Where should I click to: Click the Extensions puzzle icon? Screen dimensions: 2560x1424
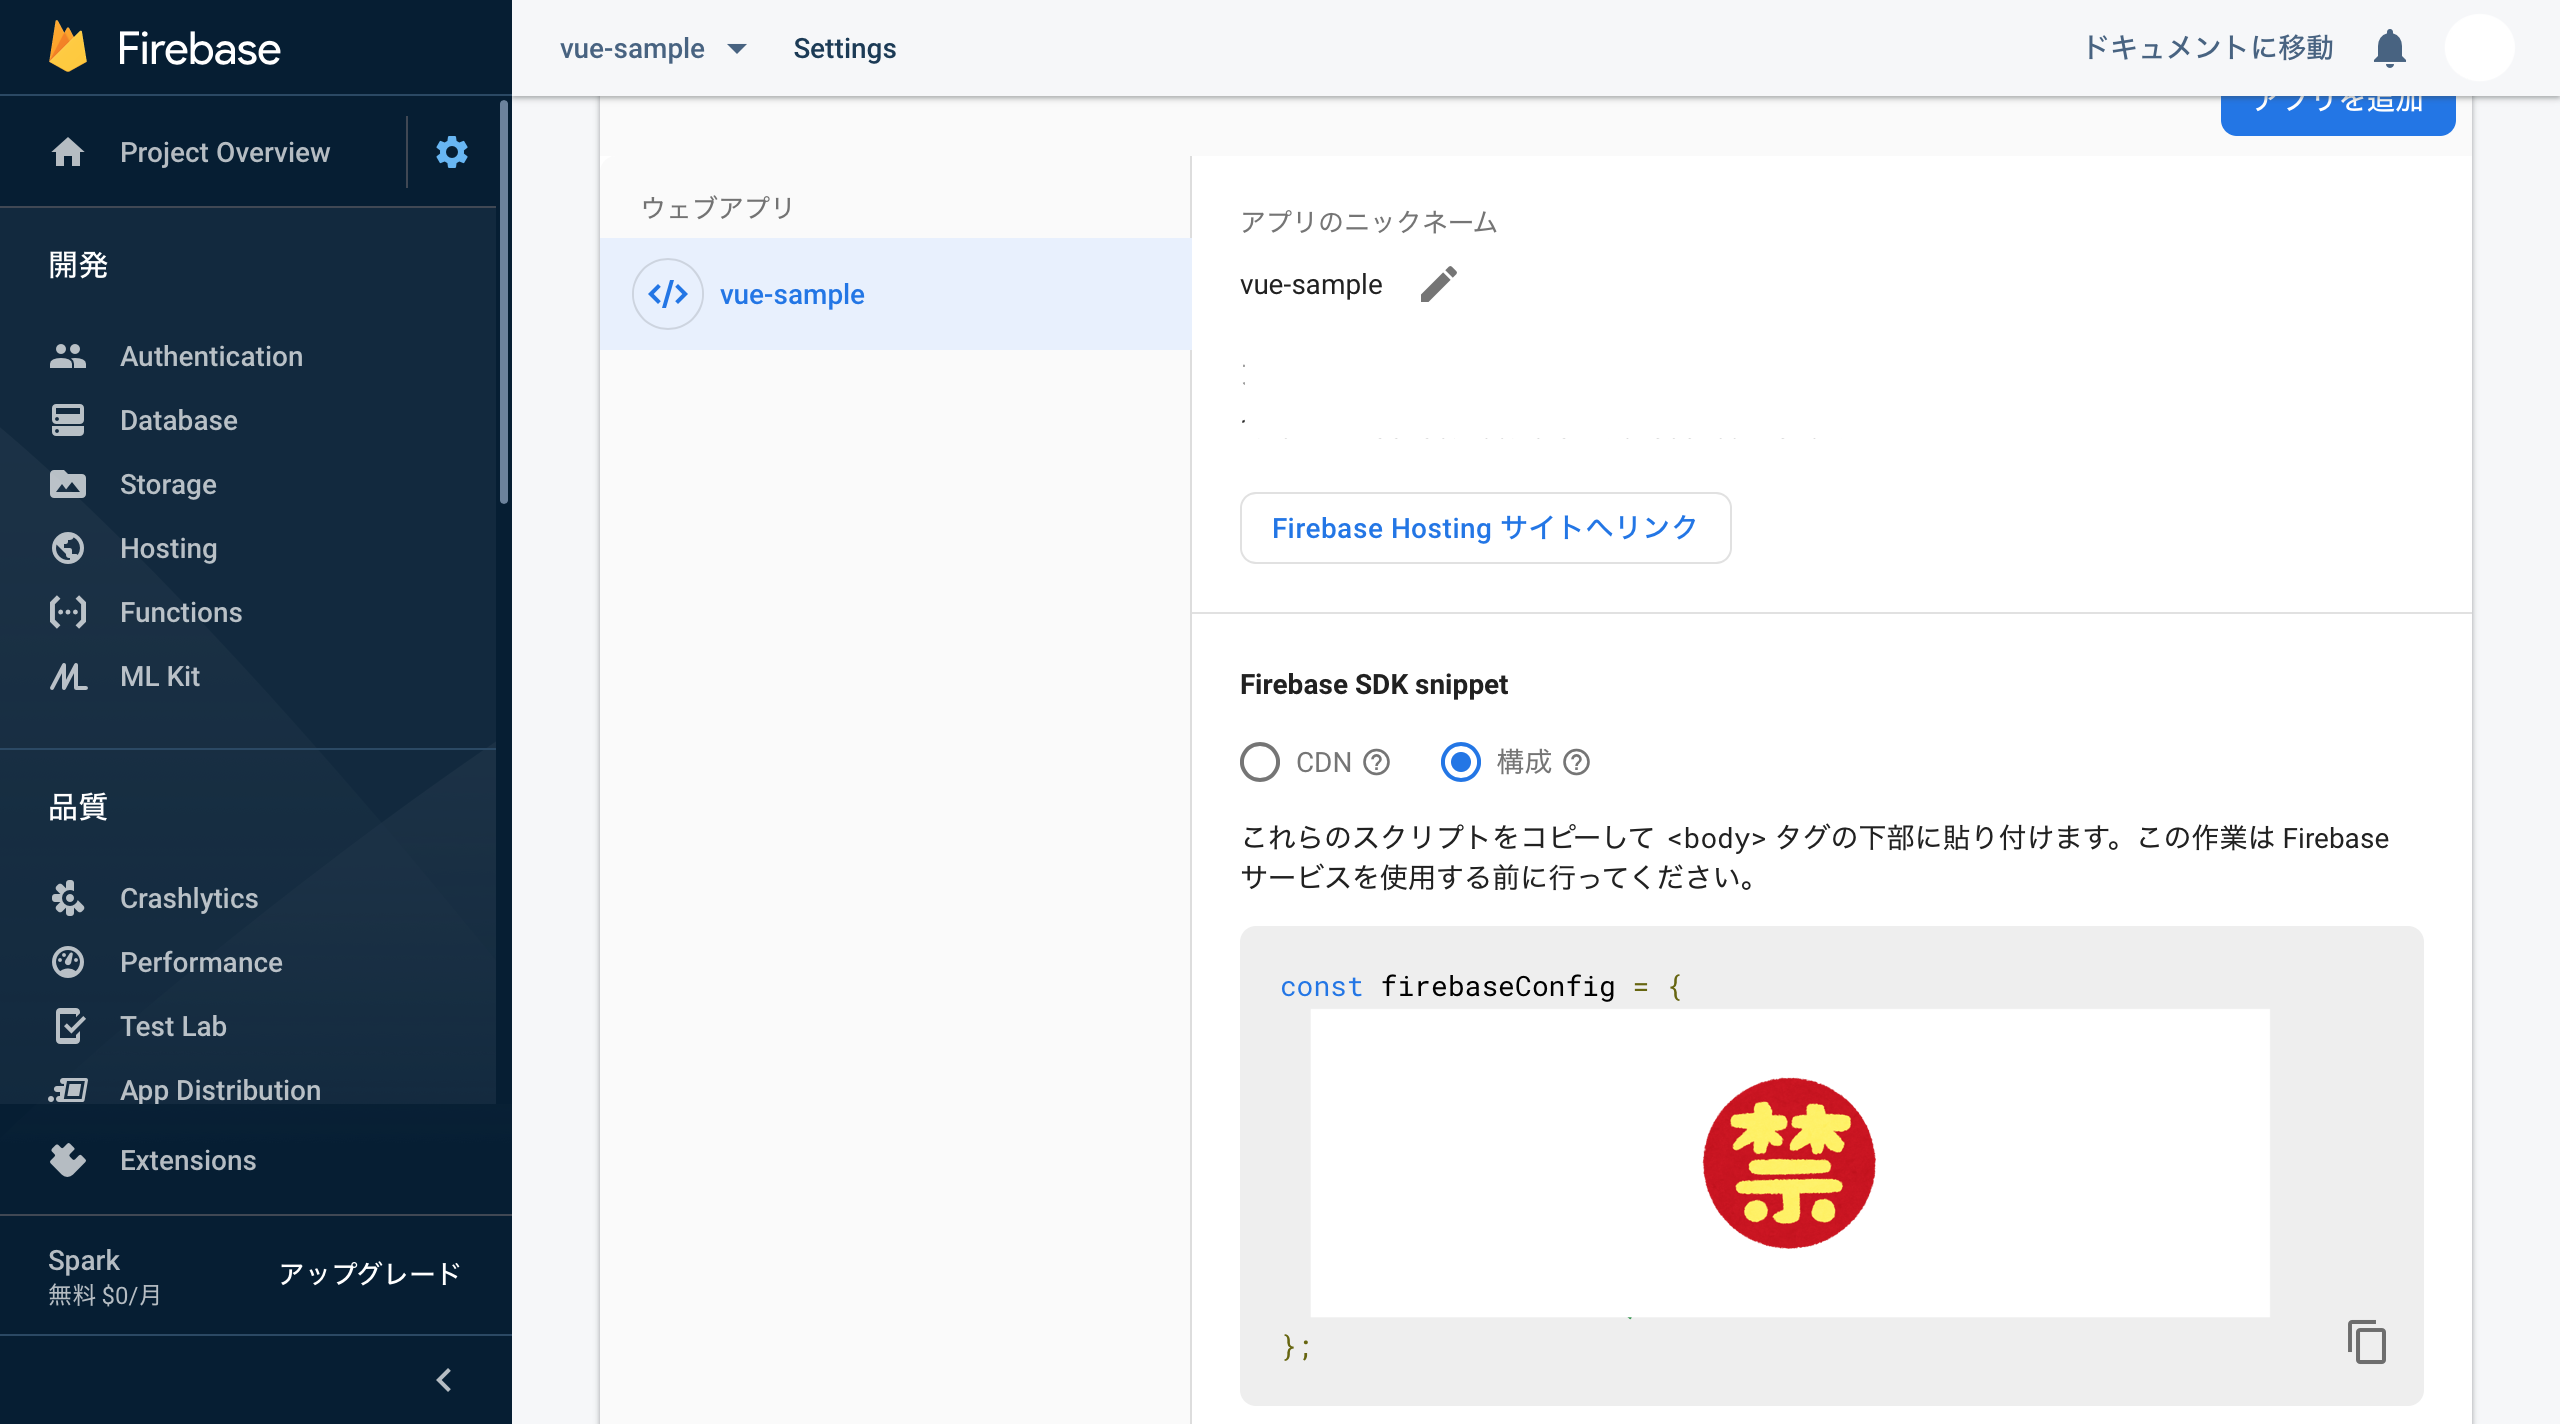click(x=68, y=1160)
